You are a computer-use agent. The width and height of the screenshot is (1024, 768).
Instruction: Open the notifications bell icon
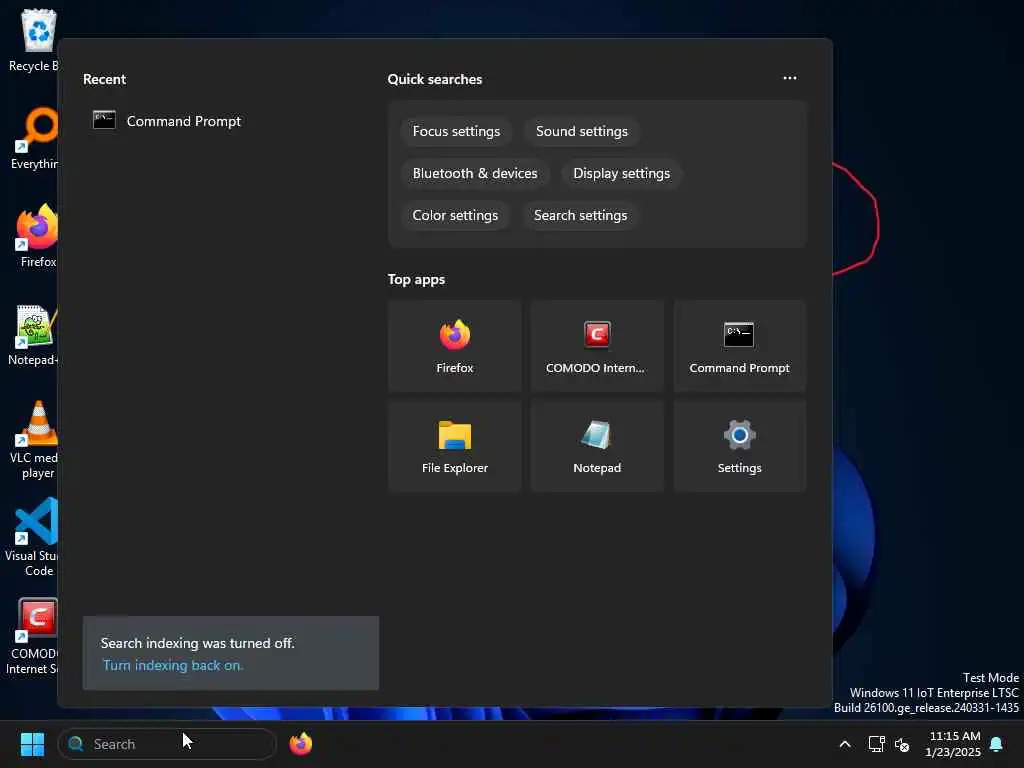point(996,744)
